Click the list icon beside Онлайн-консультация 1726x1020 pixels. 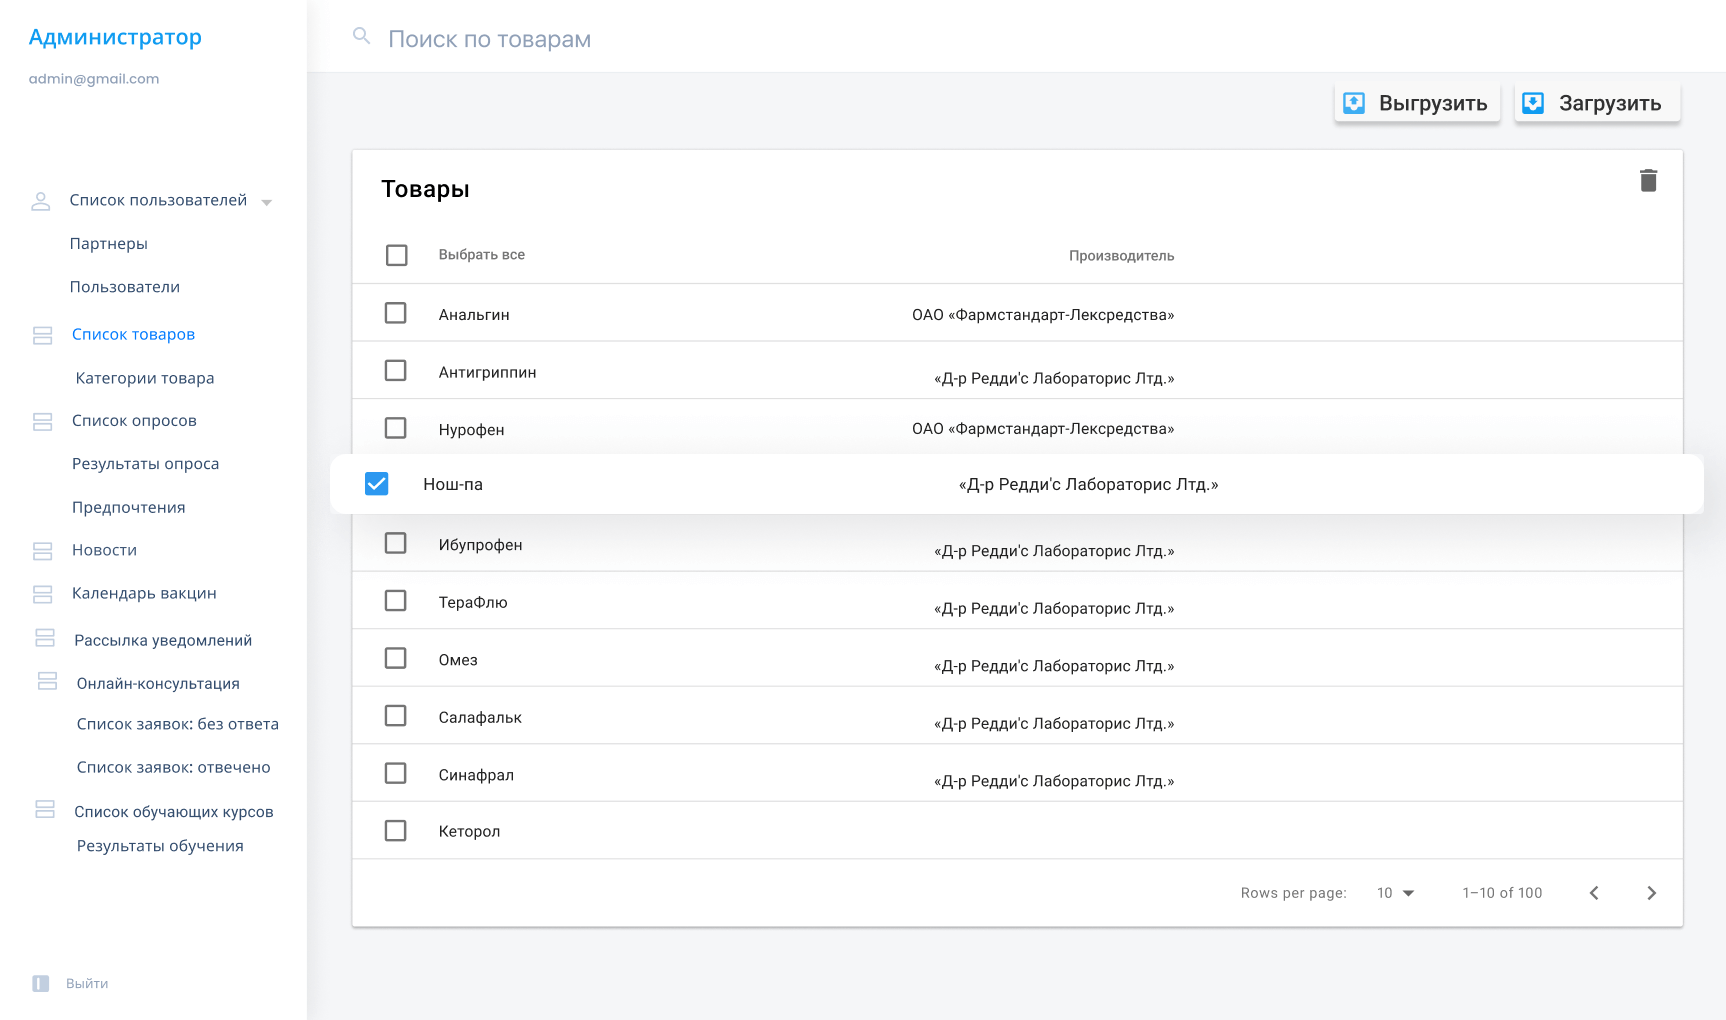coord(47,681)
